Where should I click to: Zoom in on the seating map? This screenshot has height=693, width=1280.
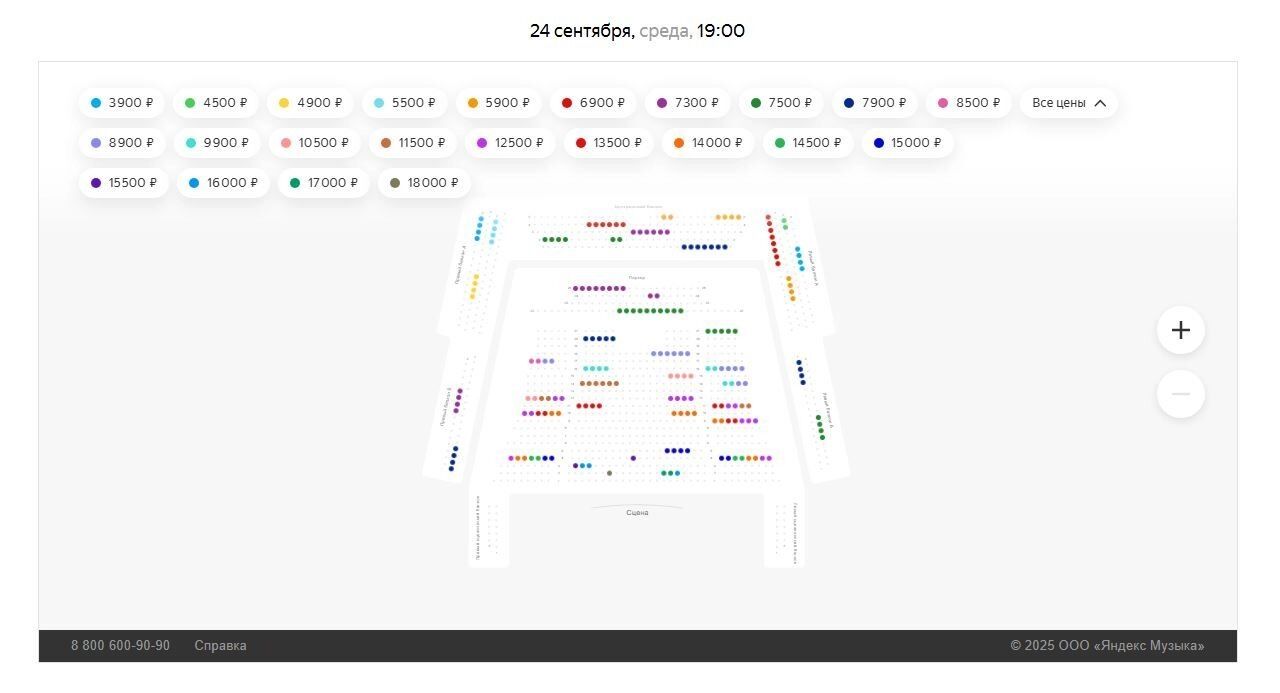point(1180,330)
